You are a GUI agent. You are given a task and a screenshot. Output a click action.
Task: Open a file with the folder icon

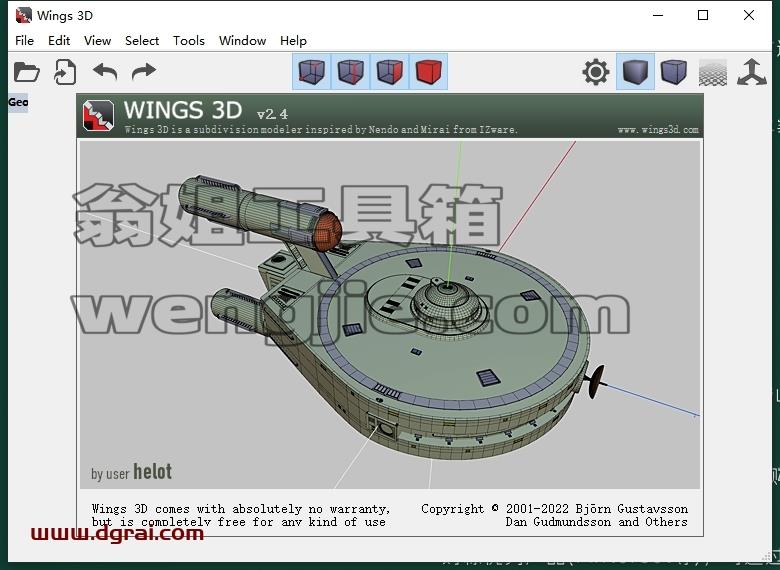point(26,72)
